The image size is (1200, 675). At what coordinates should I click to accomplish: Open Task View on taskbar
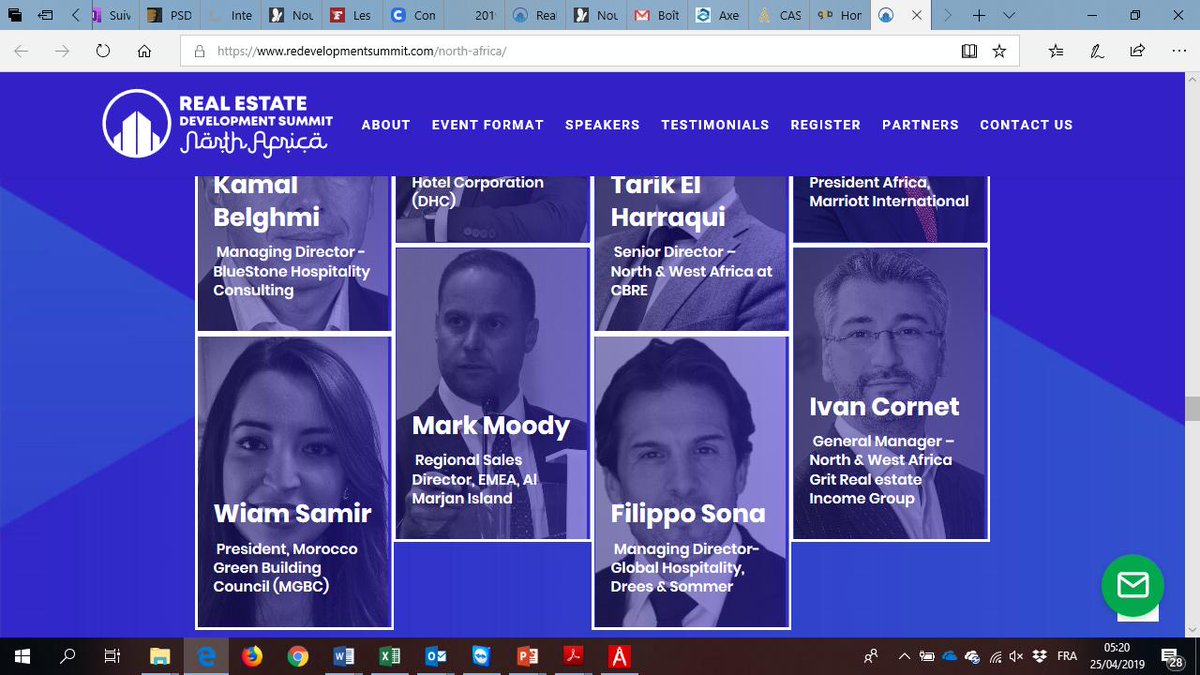pyautogui.click(x=113, y=656)
